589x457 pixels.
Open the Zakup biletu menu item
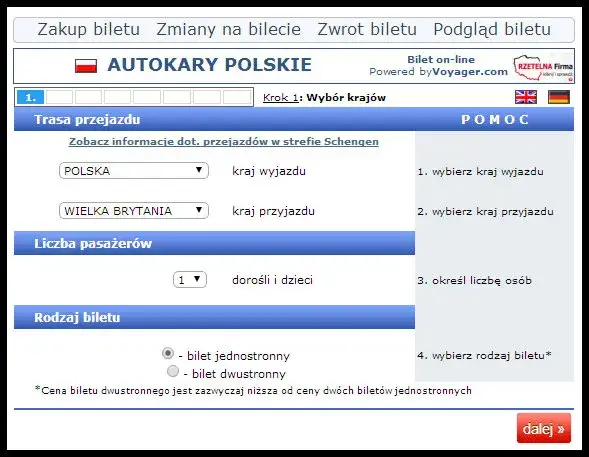[89, 29]
